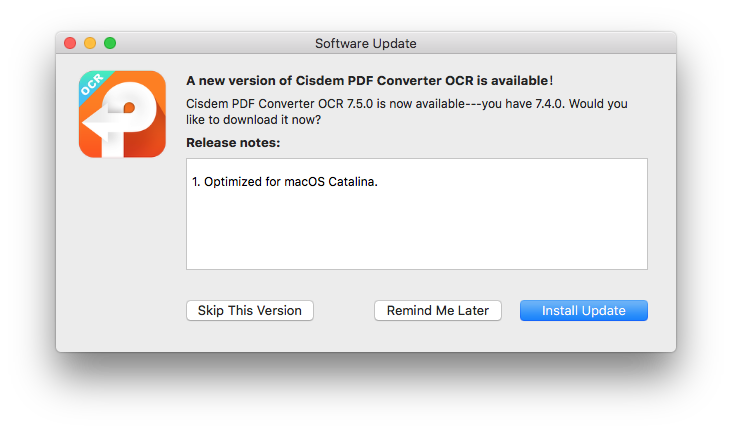Click the green zoom window button

(110, 43)
